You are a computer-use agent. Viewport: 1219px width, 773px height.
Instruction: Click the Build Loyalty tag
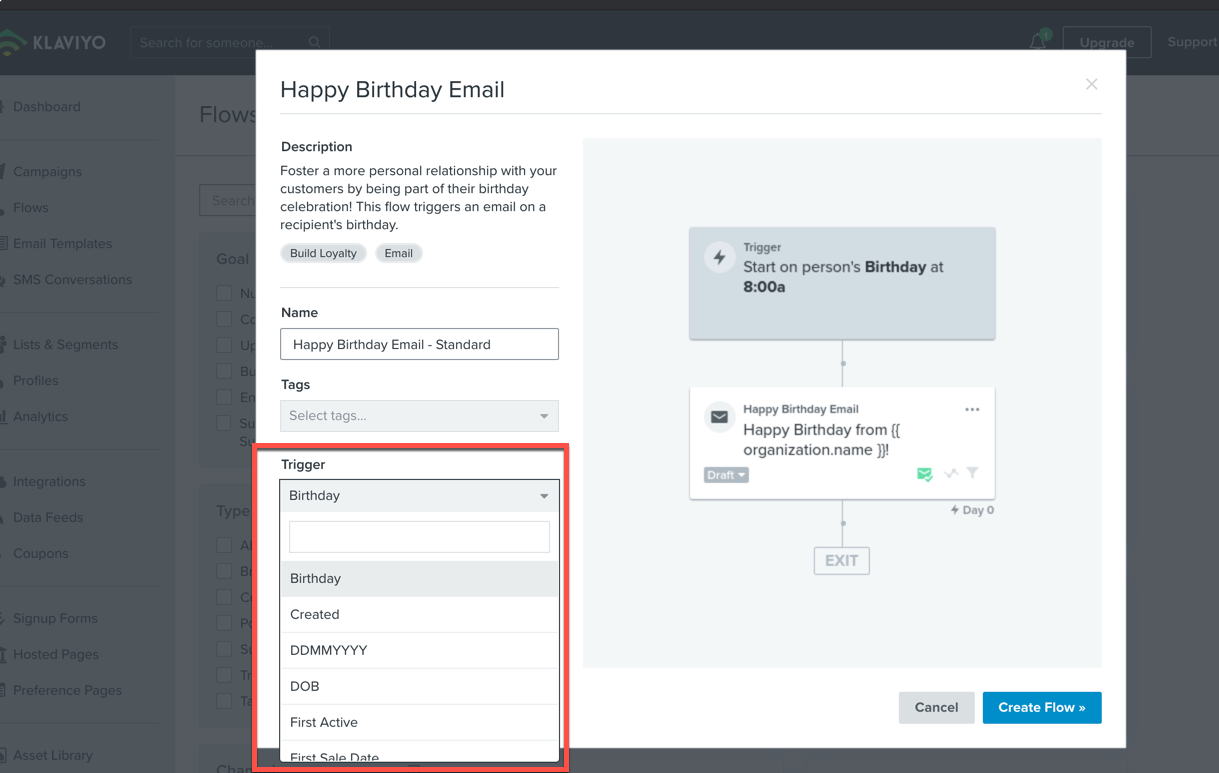[x=323, y=253]
